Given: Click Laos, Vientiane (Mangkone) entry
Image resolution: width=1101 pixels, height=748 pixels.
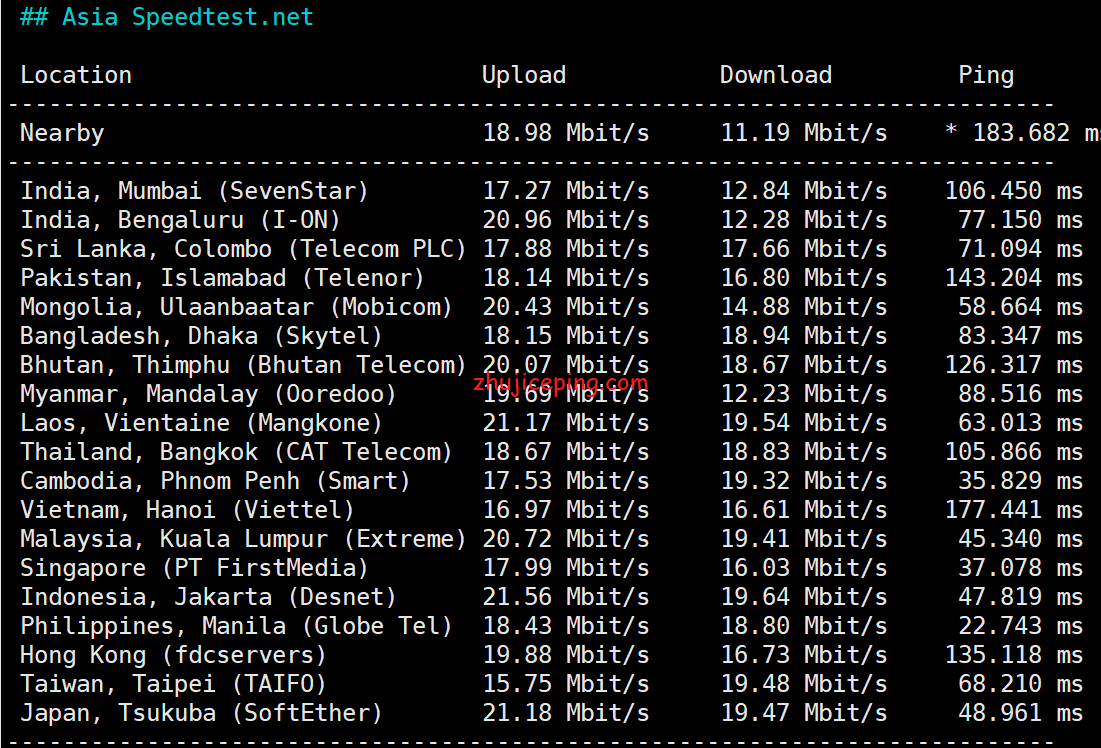Looking at the screenshot, I should coord(201,423).
